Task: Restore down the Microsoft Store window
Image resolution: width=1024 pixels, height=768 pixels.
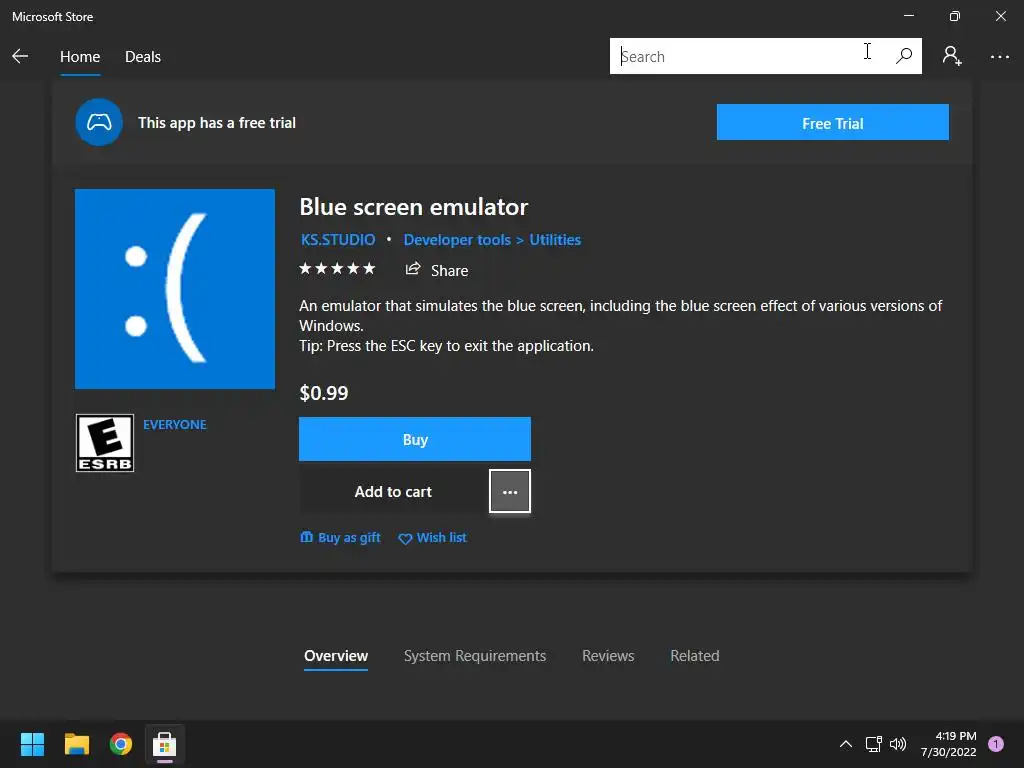Action: (x=955, y=16)
